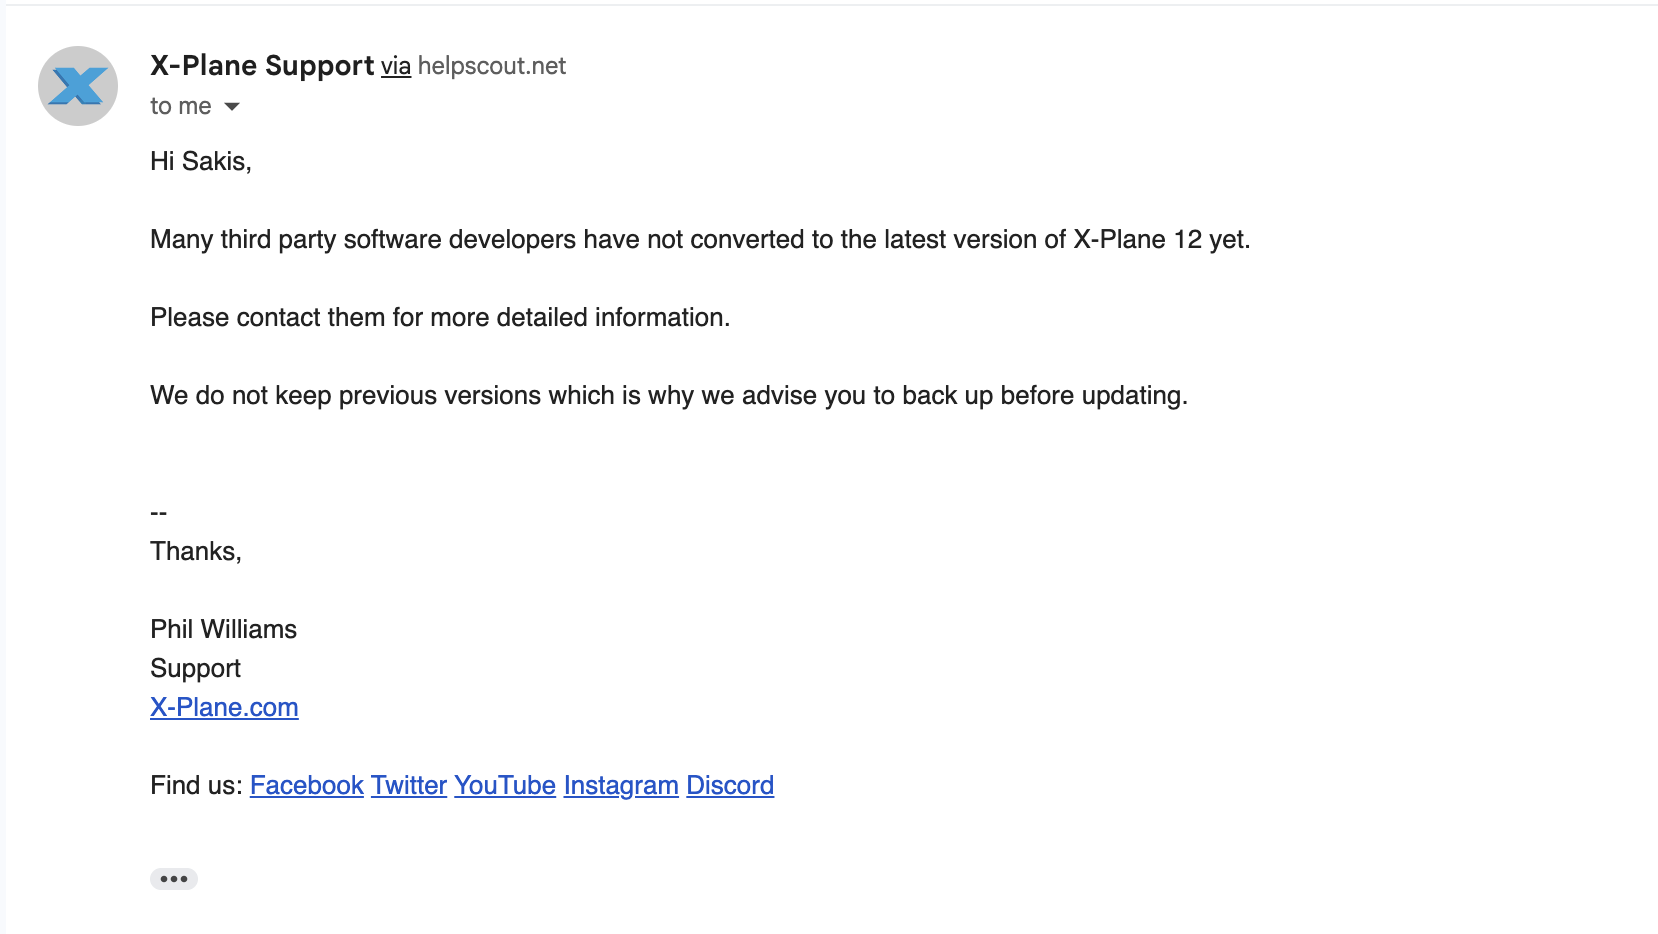Visit the Twitter link
This screenshot has width=1658, height=934.
408,785
